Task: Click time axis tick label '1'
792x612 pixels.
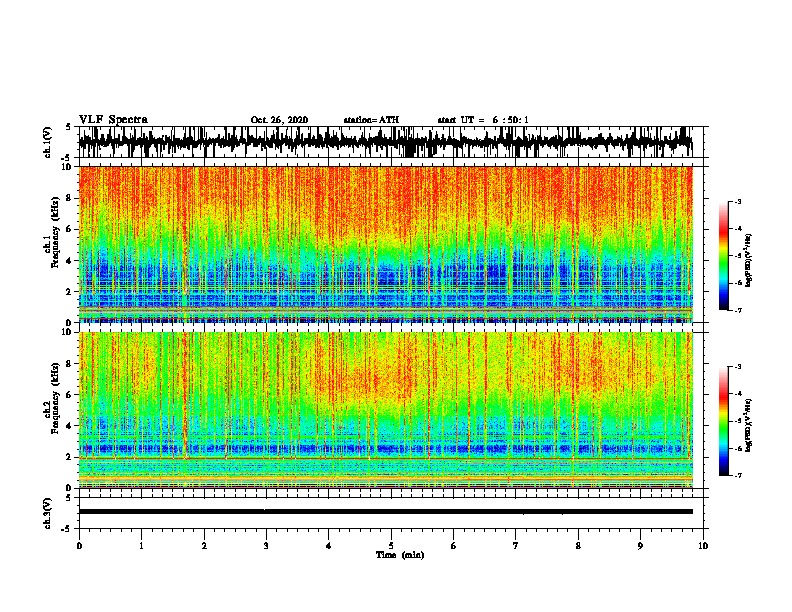Action: (x=141, y=546)
